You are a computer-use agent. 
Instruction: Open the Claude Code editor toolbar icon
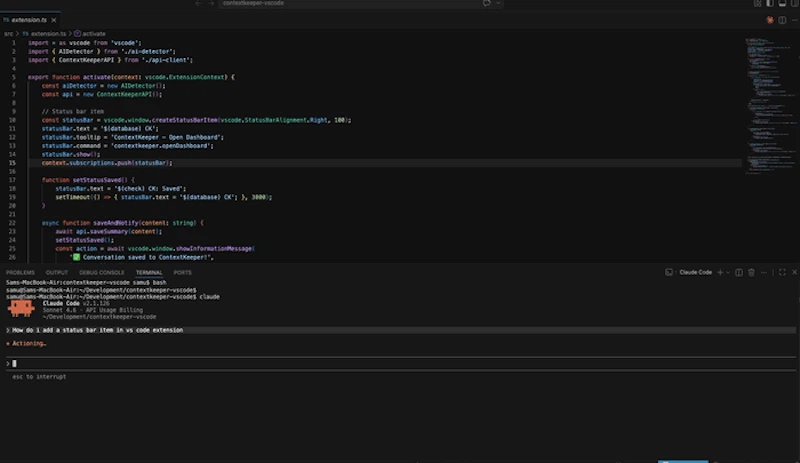click(x=770, y=20)
